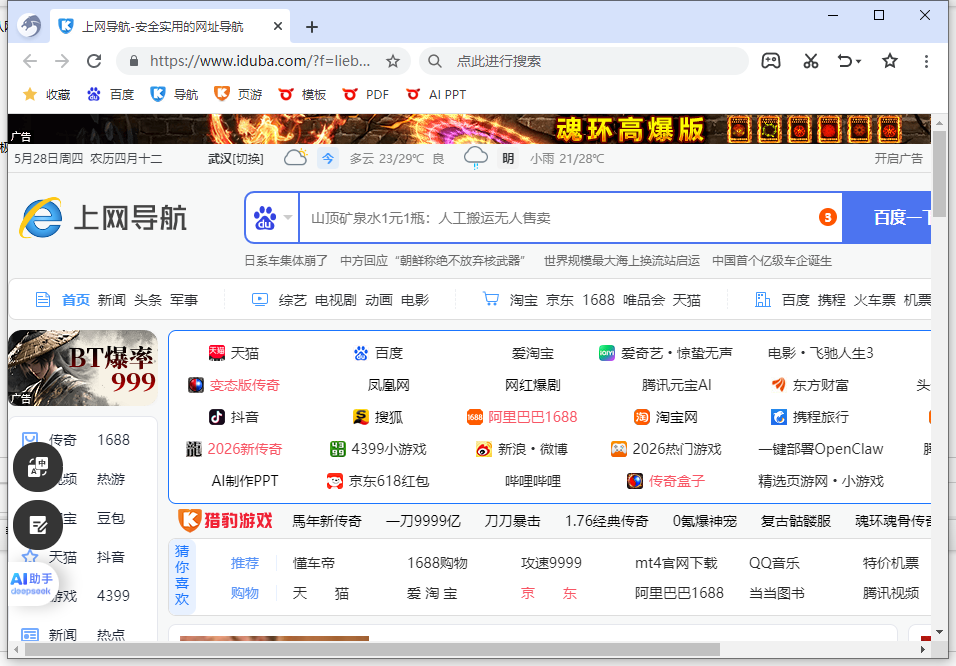
Task: Open 模板 bookmark
Action: [302, 95]
